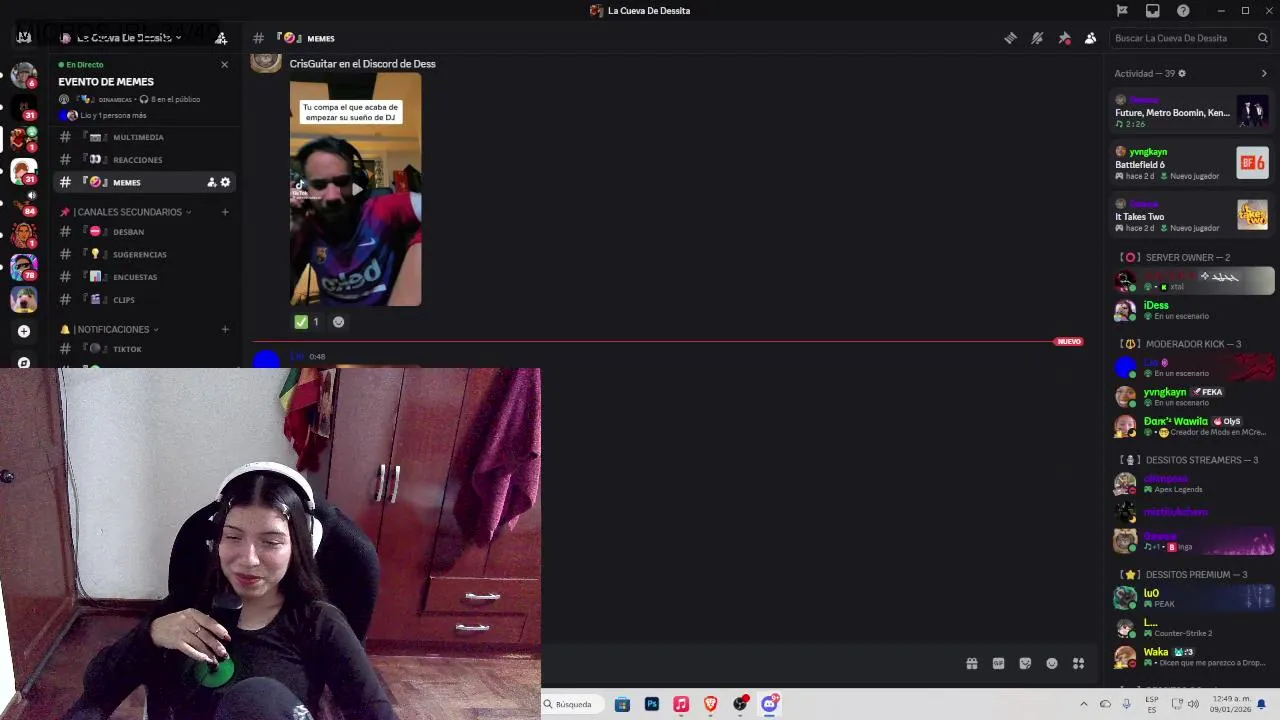Screen dimensions: 1280x720
Task: Toggle member list icon in header
Action: pyautogui.click(x=1090, y=38)
